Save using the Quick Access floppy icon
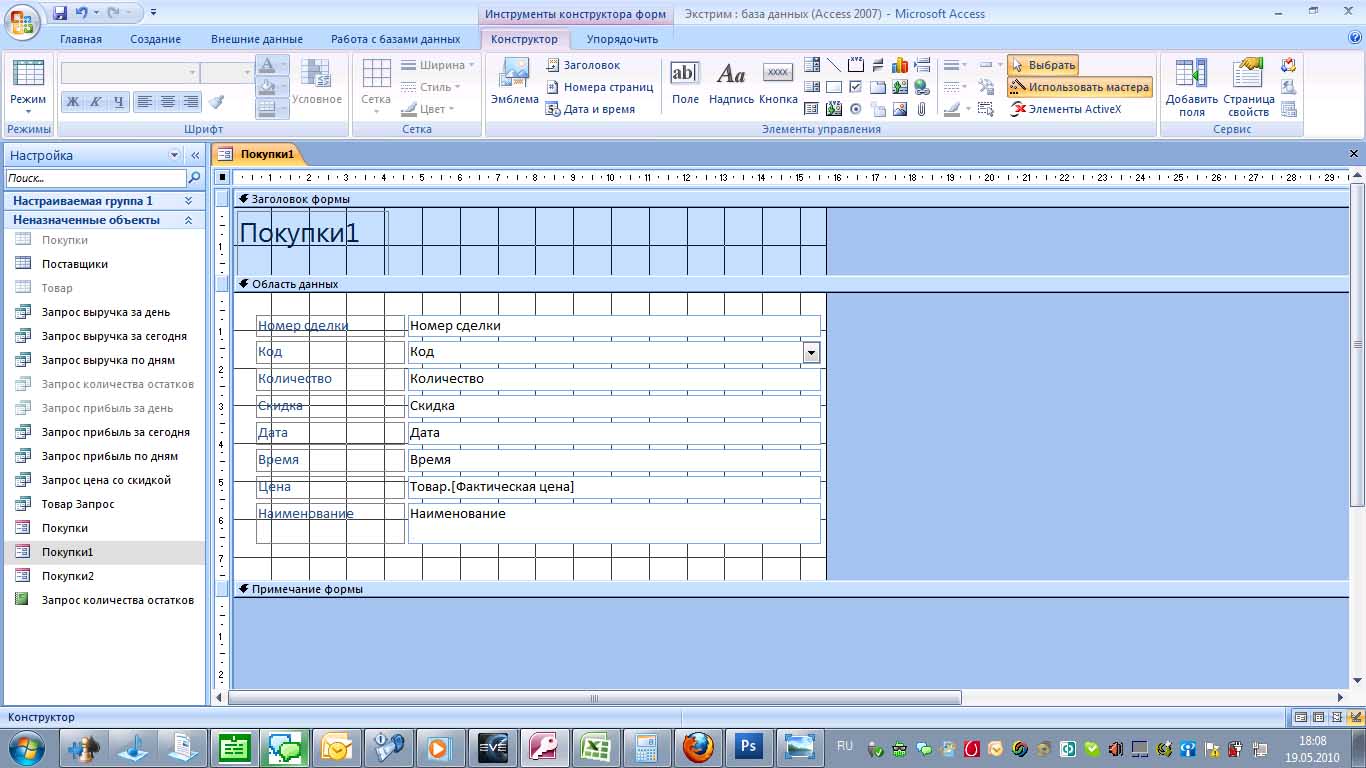 point(60,13)
